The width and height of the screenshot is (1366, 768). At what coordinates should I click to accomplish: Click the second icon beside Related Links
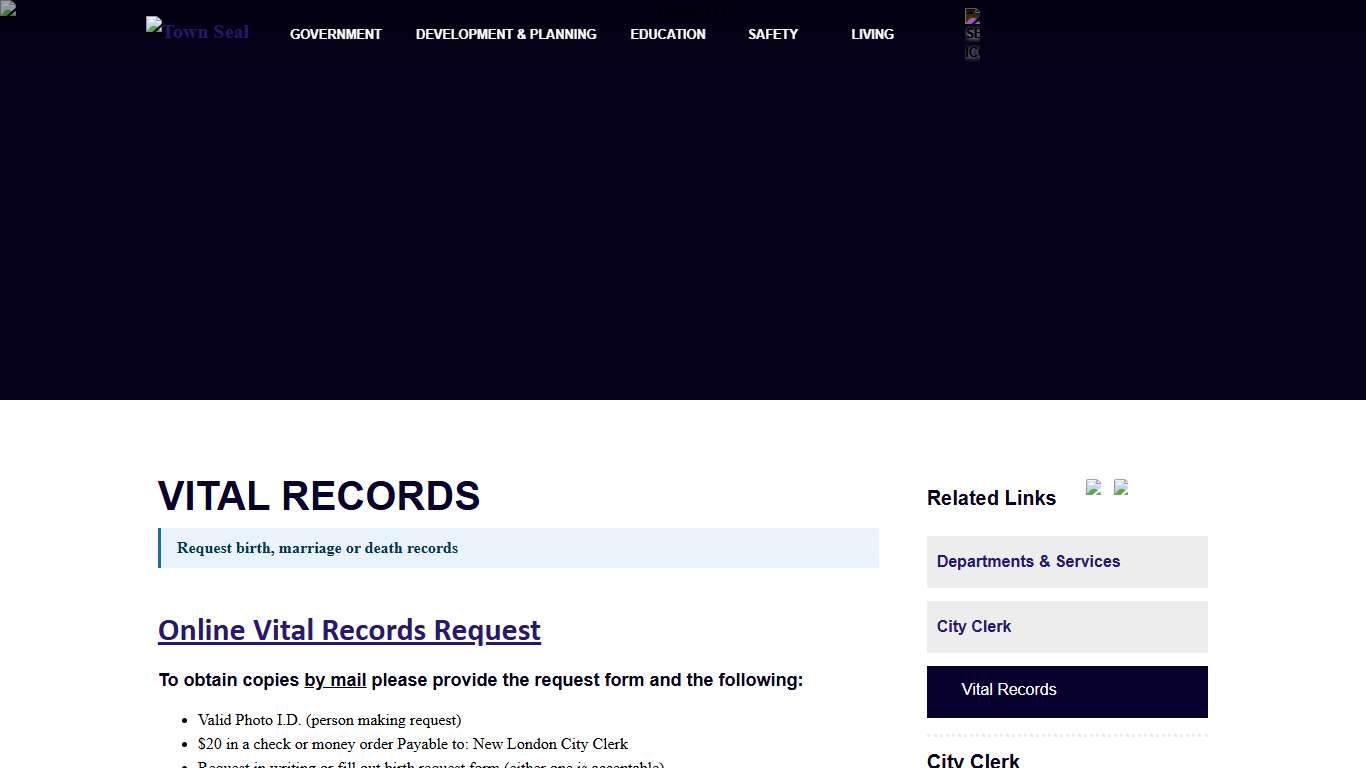tap(1121, 489)
